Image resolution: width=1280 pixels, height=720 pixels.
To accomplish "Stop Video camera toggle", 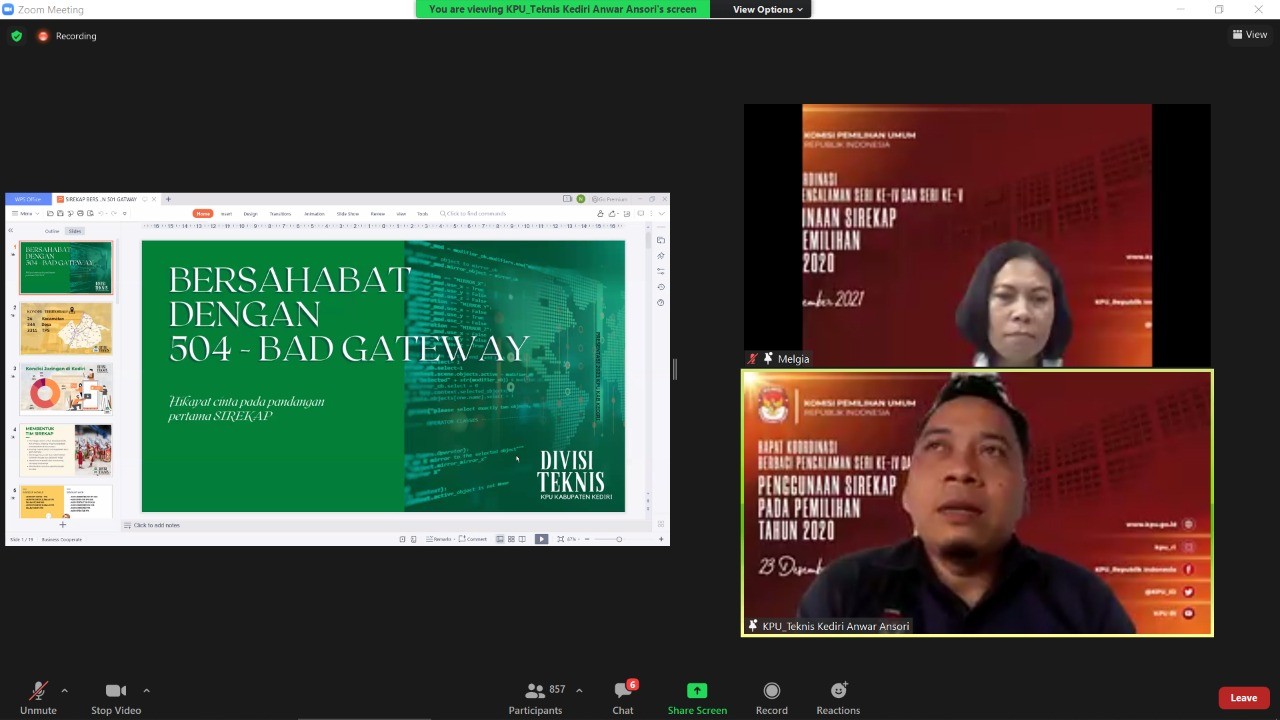I will coord(116,698).
